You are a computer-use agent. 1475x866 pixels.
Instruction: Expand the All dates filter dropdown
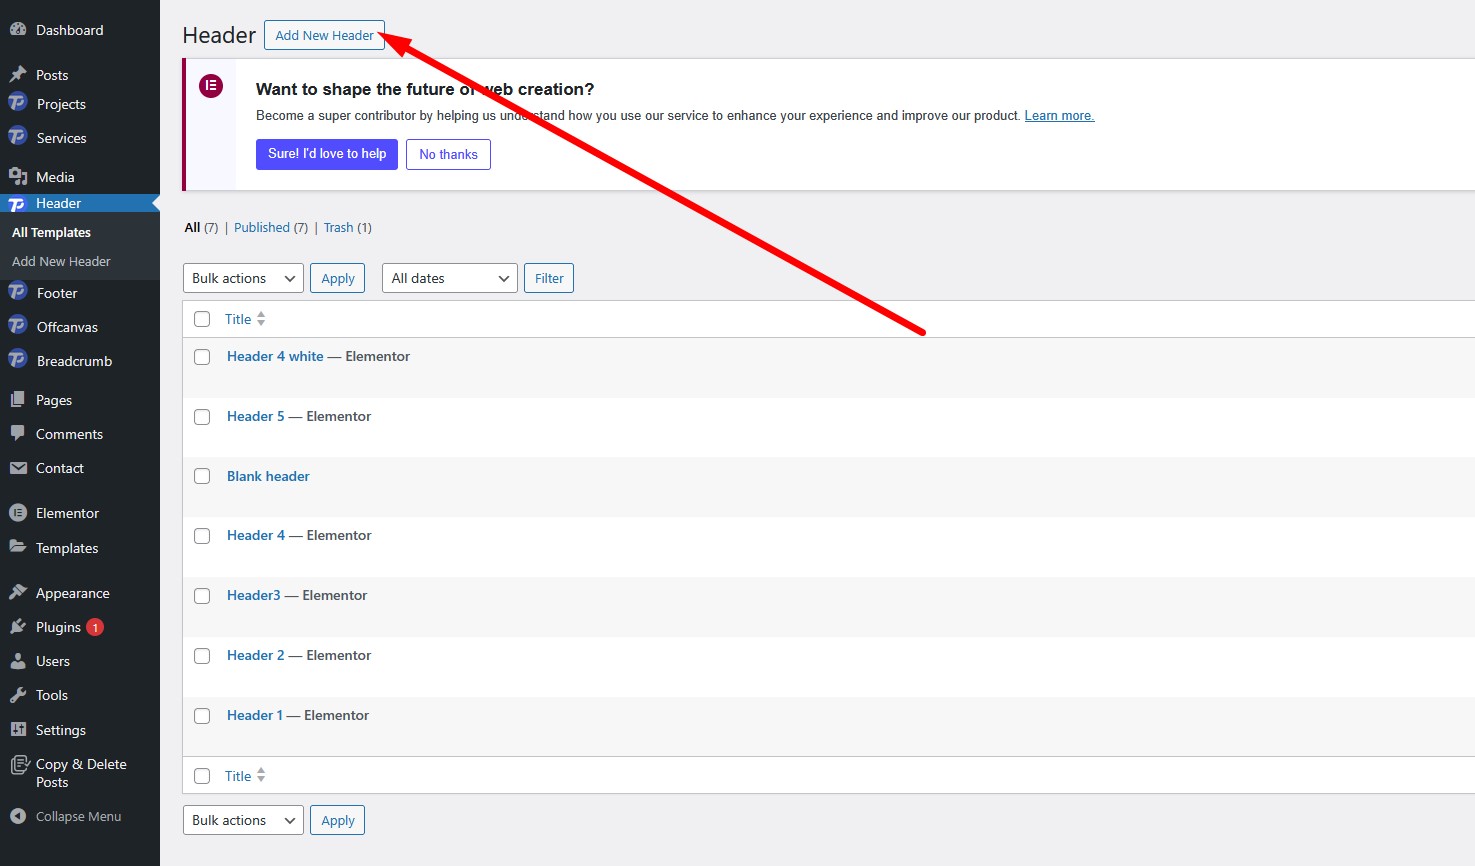point(449,278)
